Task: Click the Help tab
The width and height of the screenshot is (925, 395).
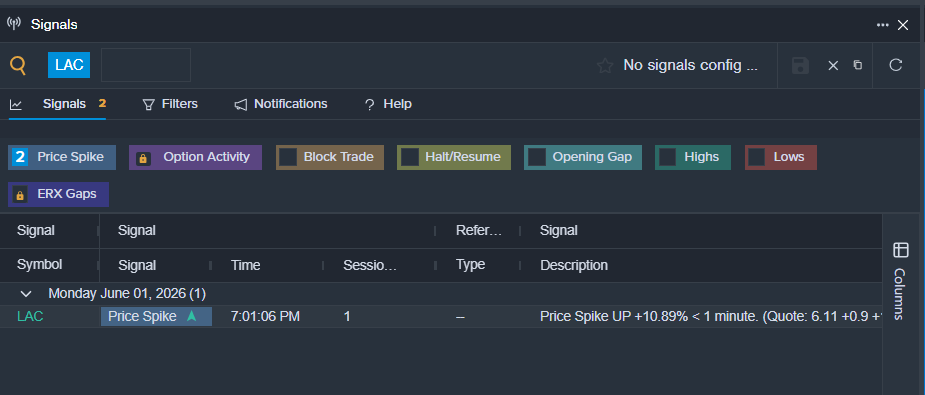Action: 388,104
